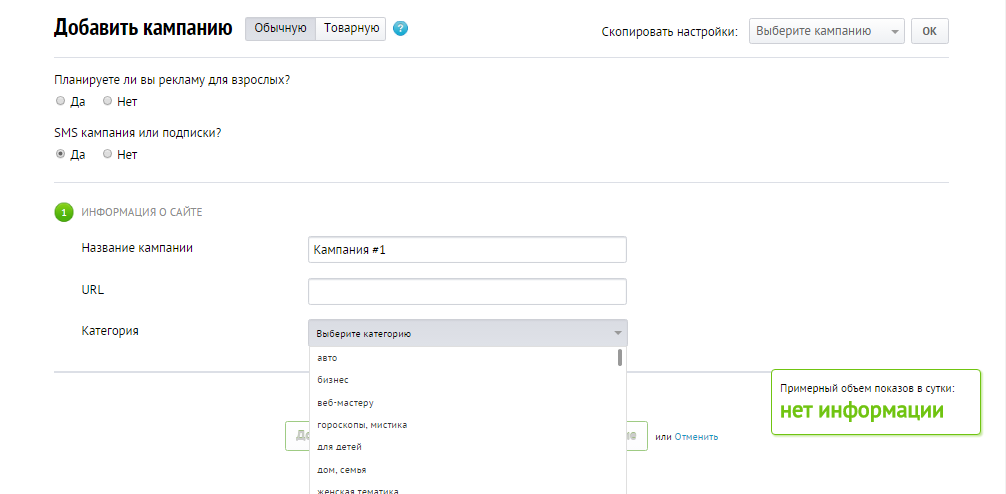Click the campaign name input field
This screenshot has height=494, width=1006.
(x=467, y=249)
